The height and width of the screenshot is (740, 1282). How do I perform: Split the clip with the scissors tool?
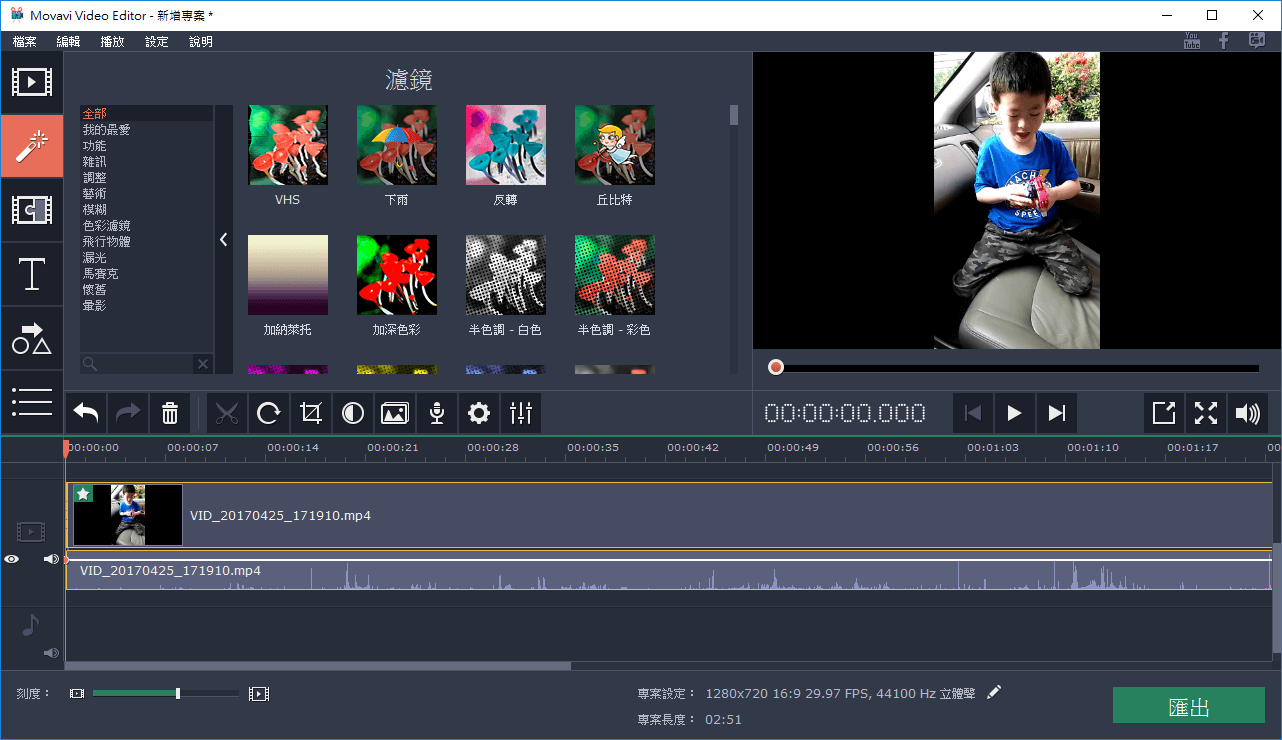click(x=227, y=412)
